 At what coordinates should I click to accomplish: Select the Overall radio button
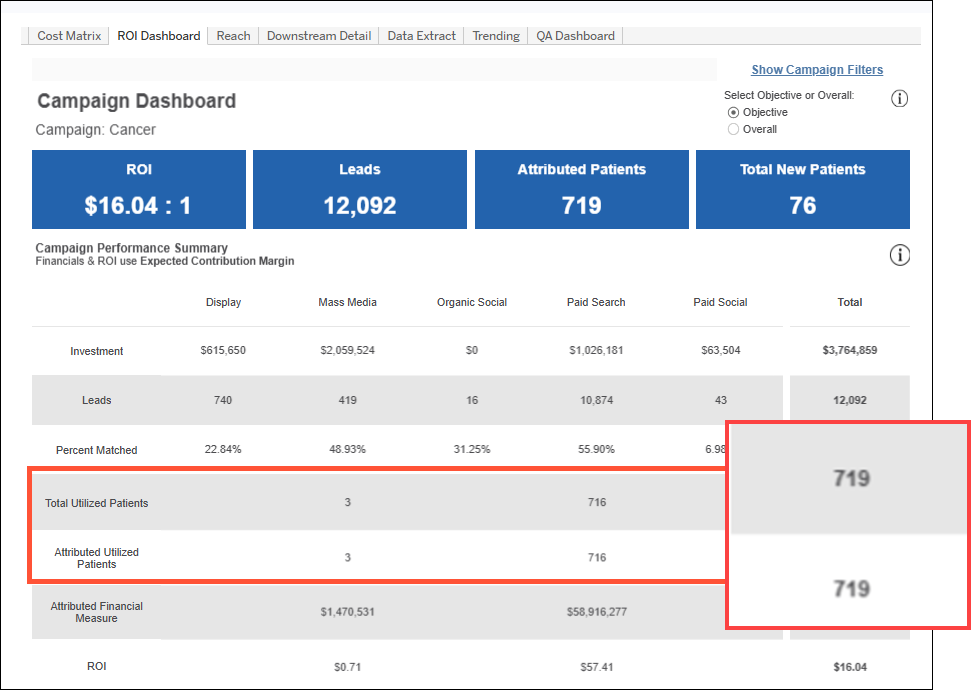tap(734, 130)
